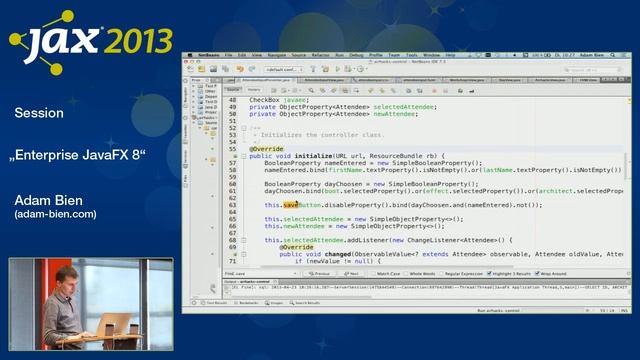The width and height of the screenshot is (640, 360).
Task: Click the Debug Project icon
Action: pos(348,69)
